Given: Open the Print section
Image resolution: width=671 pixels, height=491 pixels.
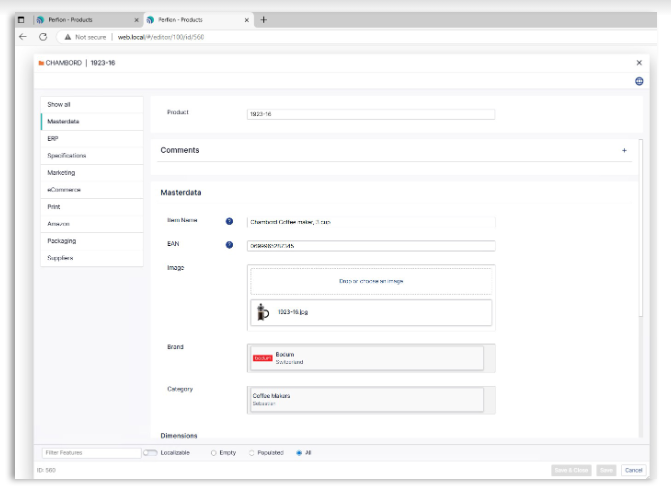Looking at the screenshot, I should pyautogui.click(x=92, y=207).
